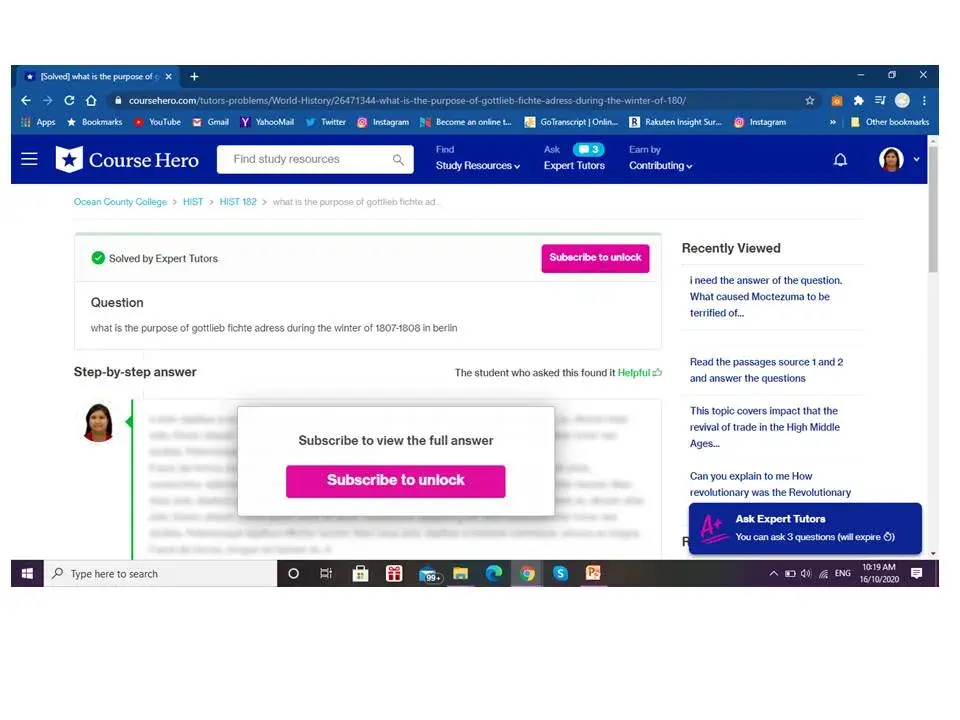Click the browser forward arrow
The image size is (960, 720).
[x=48, y=100]
